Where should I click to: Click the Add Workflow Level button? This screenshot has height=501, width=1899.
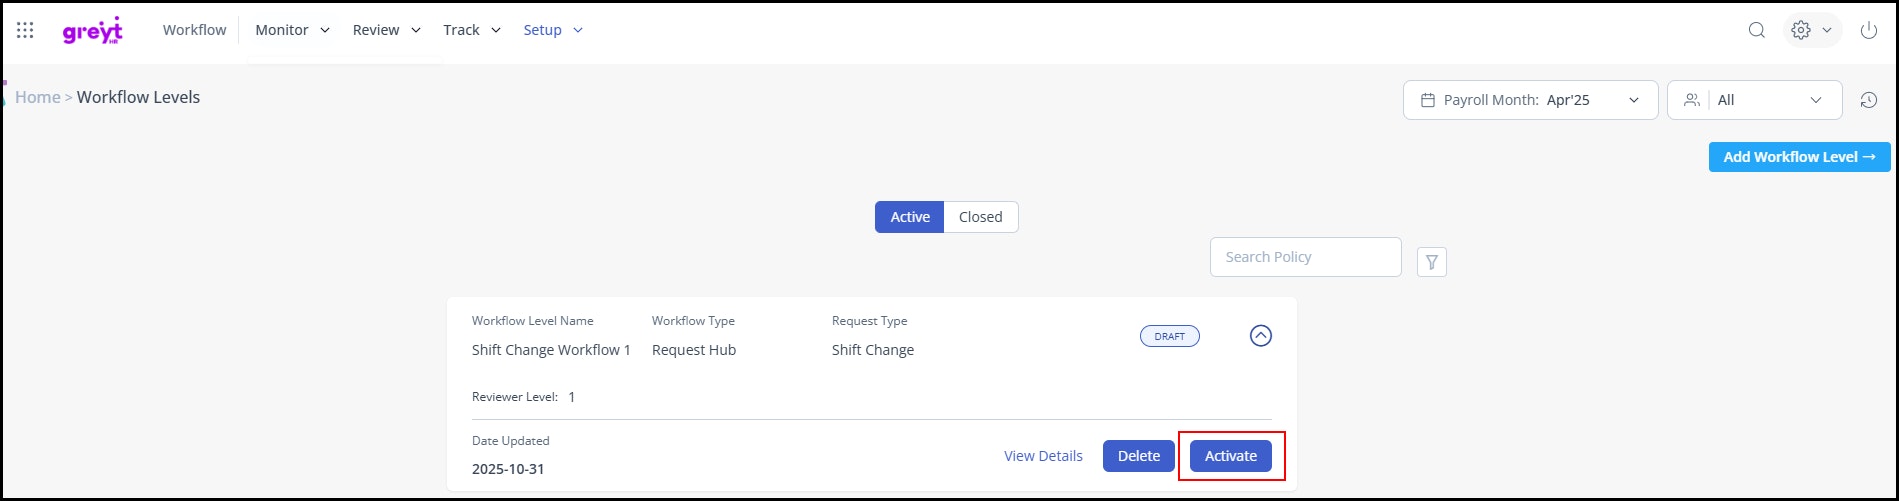pyautogui.click(x=1799, y=157)
